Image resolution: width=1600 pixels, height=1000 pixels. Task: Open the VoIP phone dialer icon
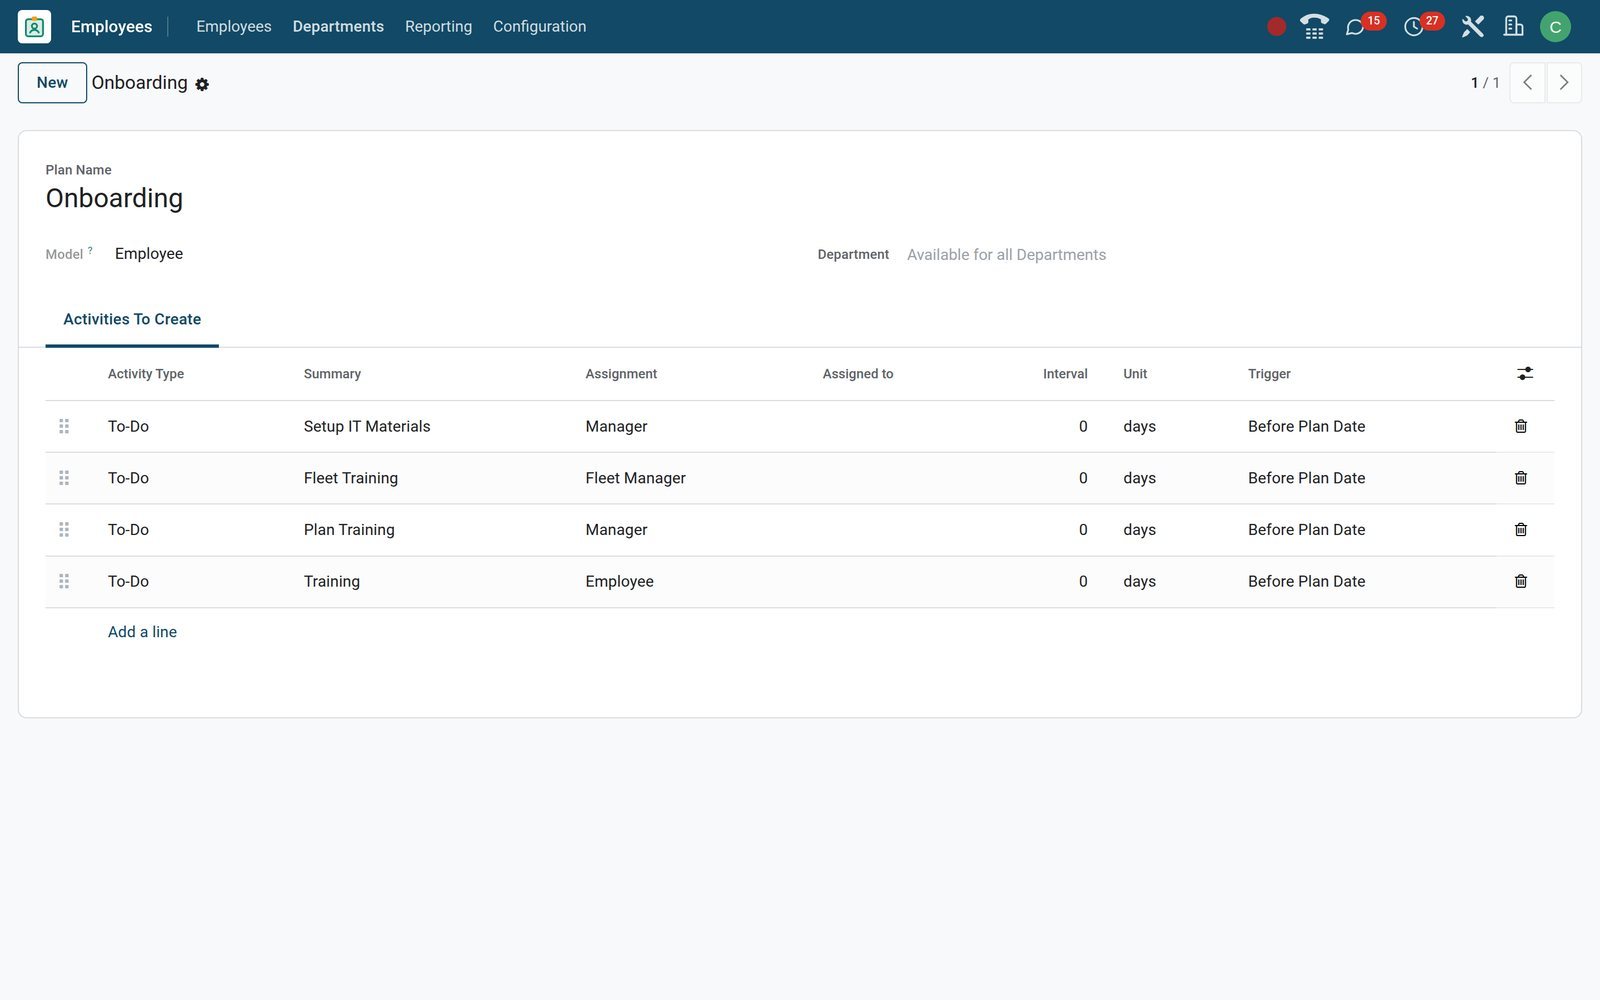(x=1314, y=27)
